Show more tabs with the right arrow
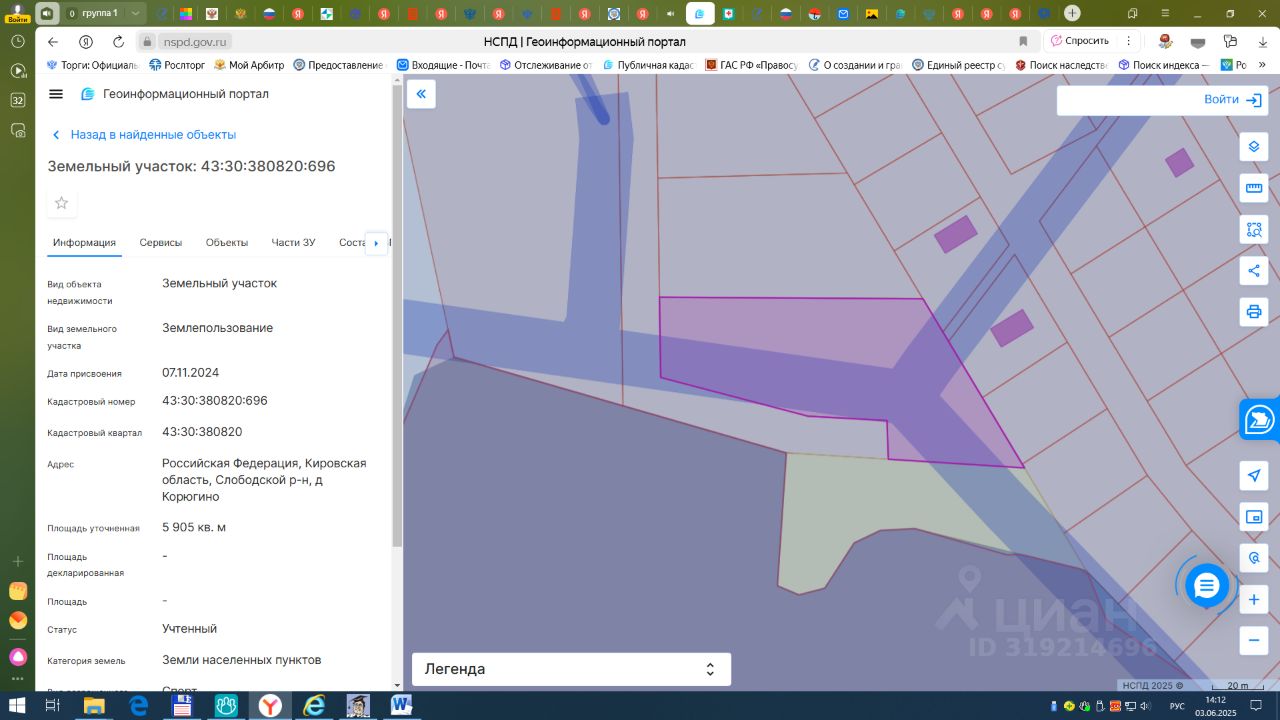Screen dimensions: 1280x720 (x=376, y=243)
